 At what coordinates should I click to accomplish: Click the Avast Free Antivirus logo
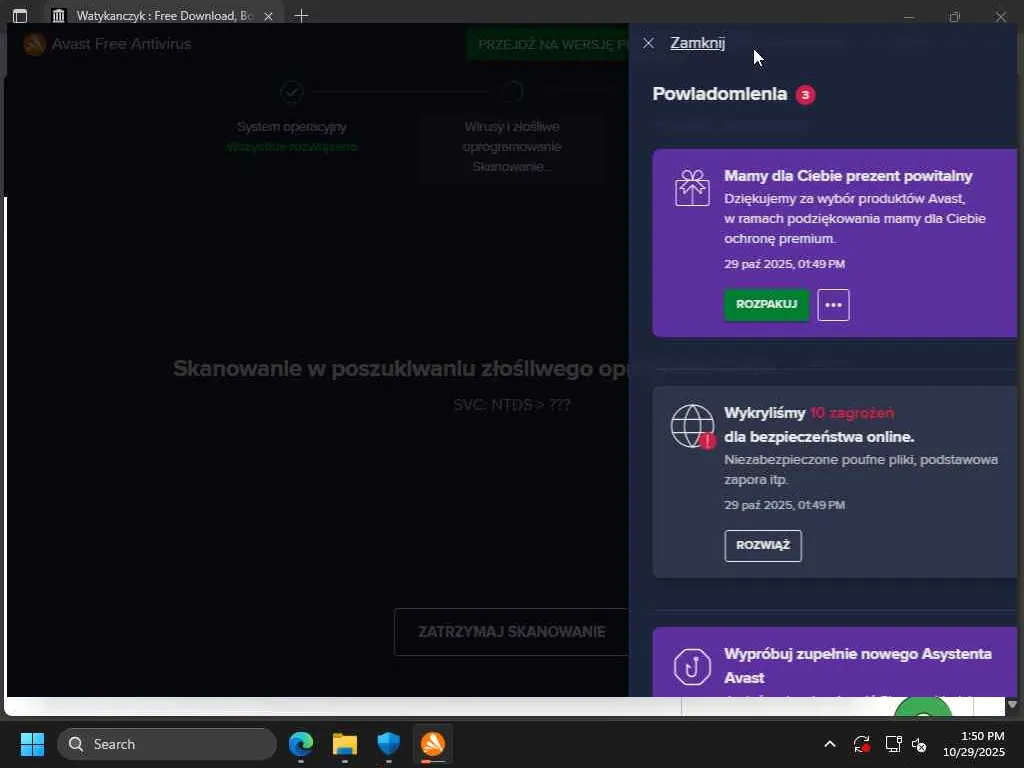point(35,44)
